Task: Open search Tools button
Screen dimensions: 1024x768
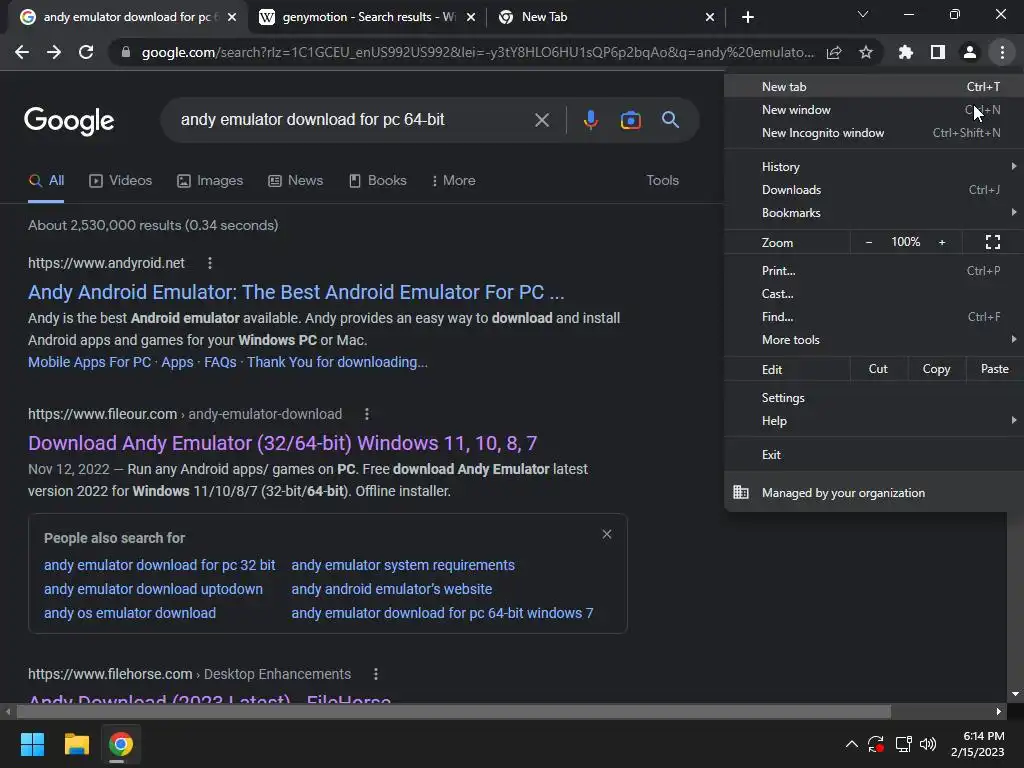Action: tap(662, 180)
